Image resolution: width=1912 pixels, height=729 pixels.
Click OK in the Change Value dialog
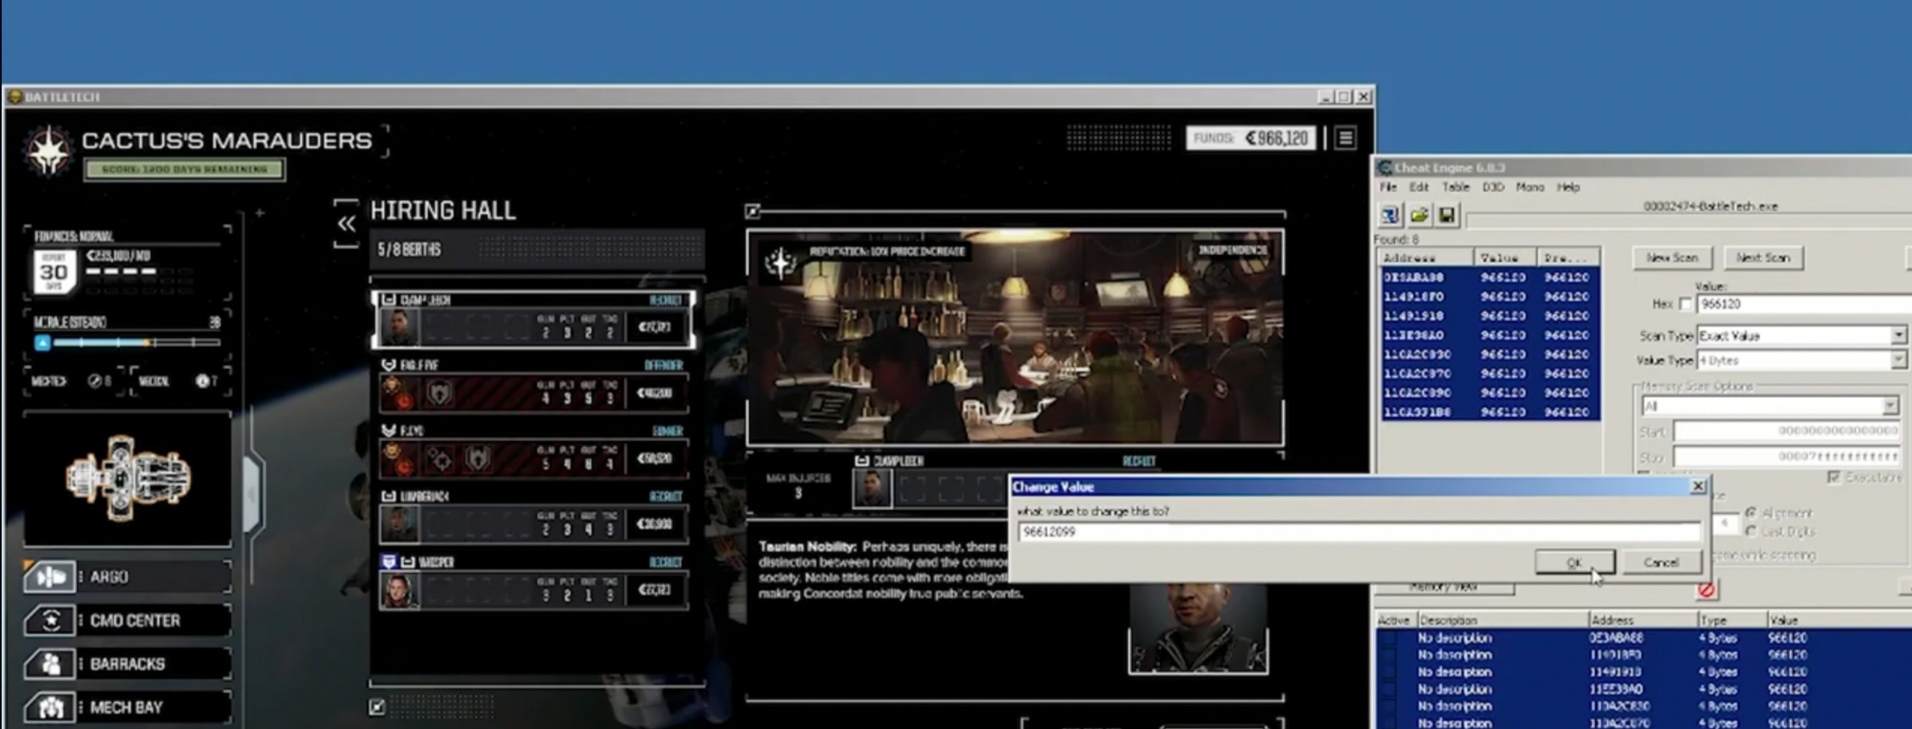click(1574, 562)
